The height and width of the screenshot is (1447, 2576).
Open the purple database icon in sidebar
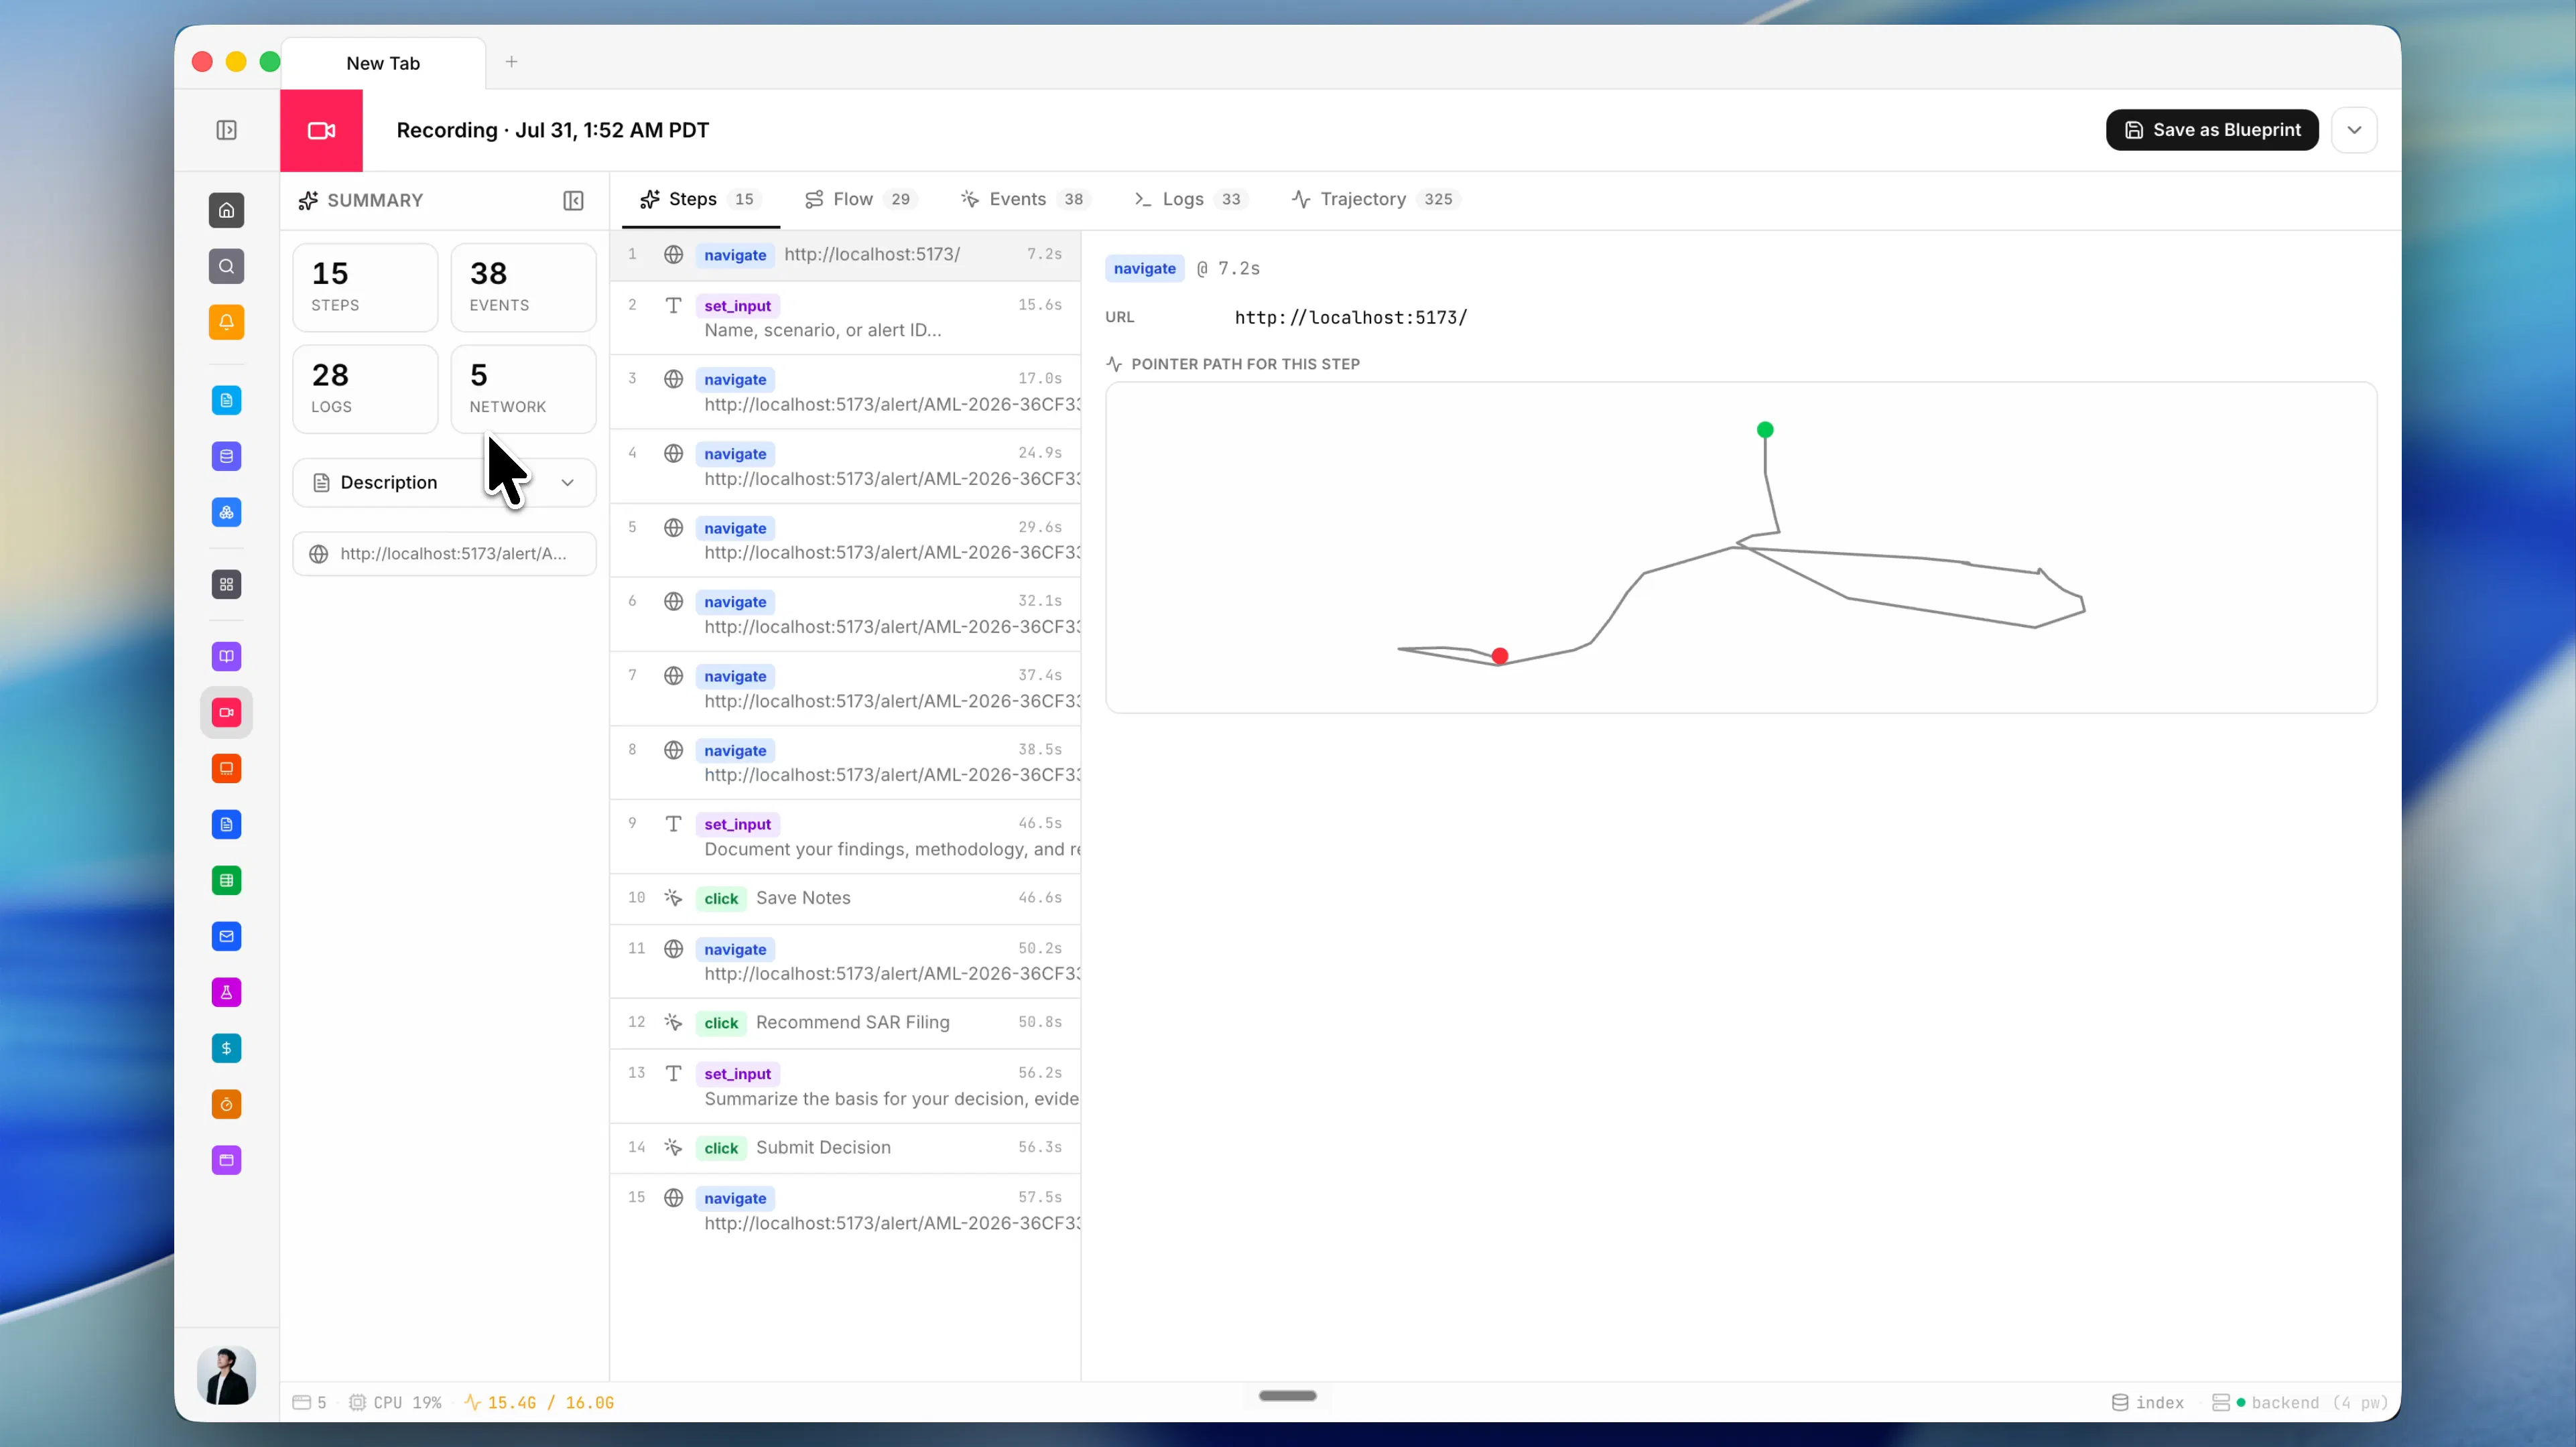[227, 456]
